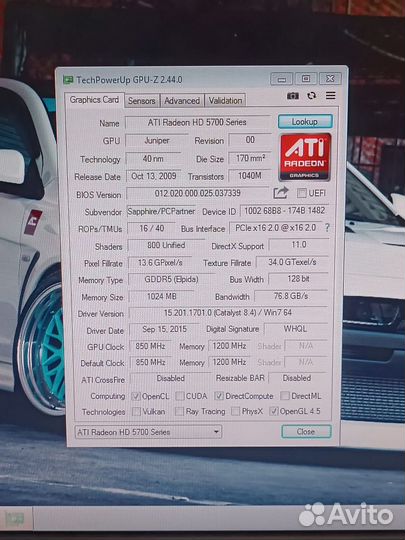Click the Subvendor Sapphire/PCPartner field
The height and width of the screenshot is (540, 405).
pyautogui.click(x=161, y=211)
